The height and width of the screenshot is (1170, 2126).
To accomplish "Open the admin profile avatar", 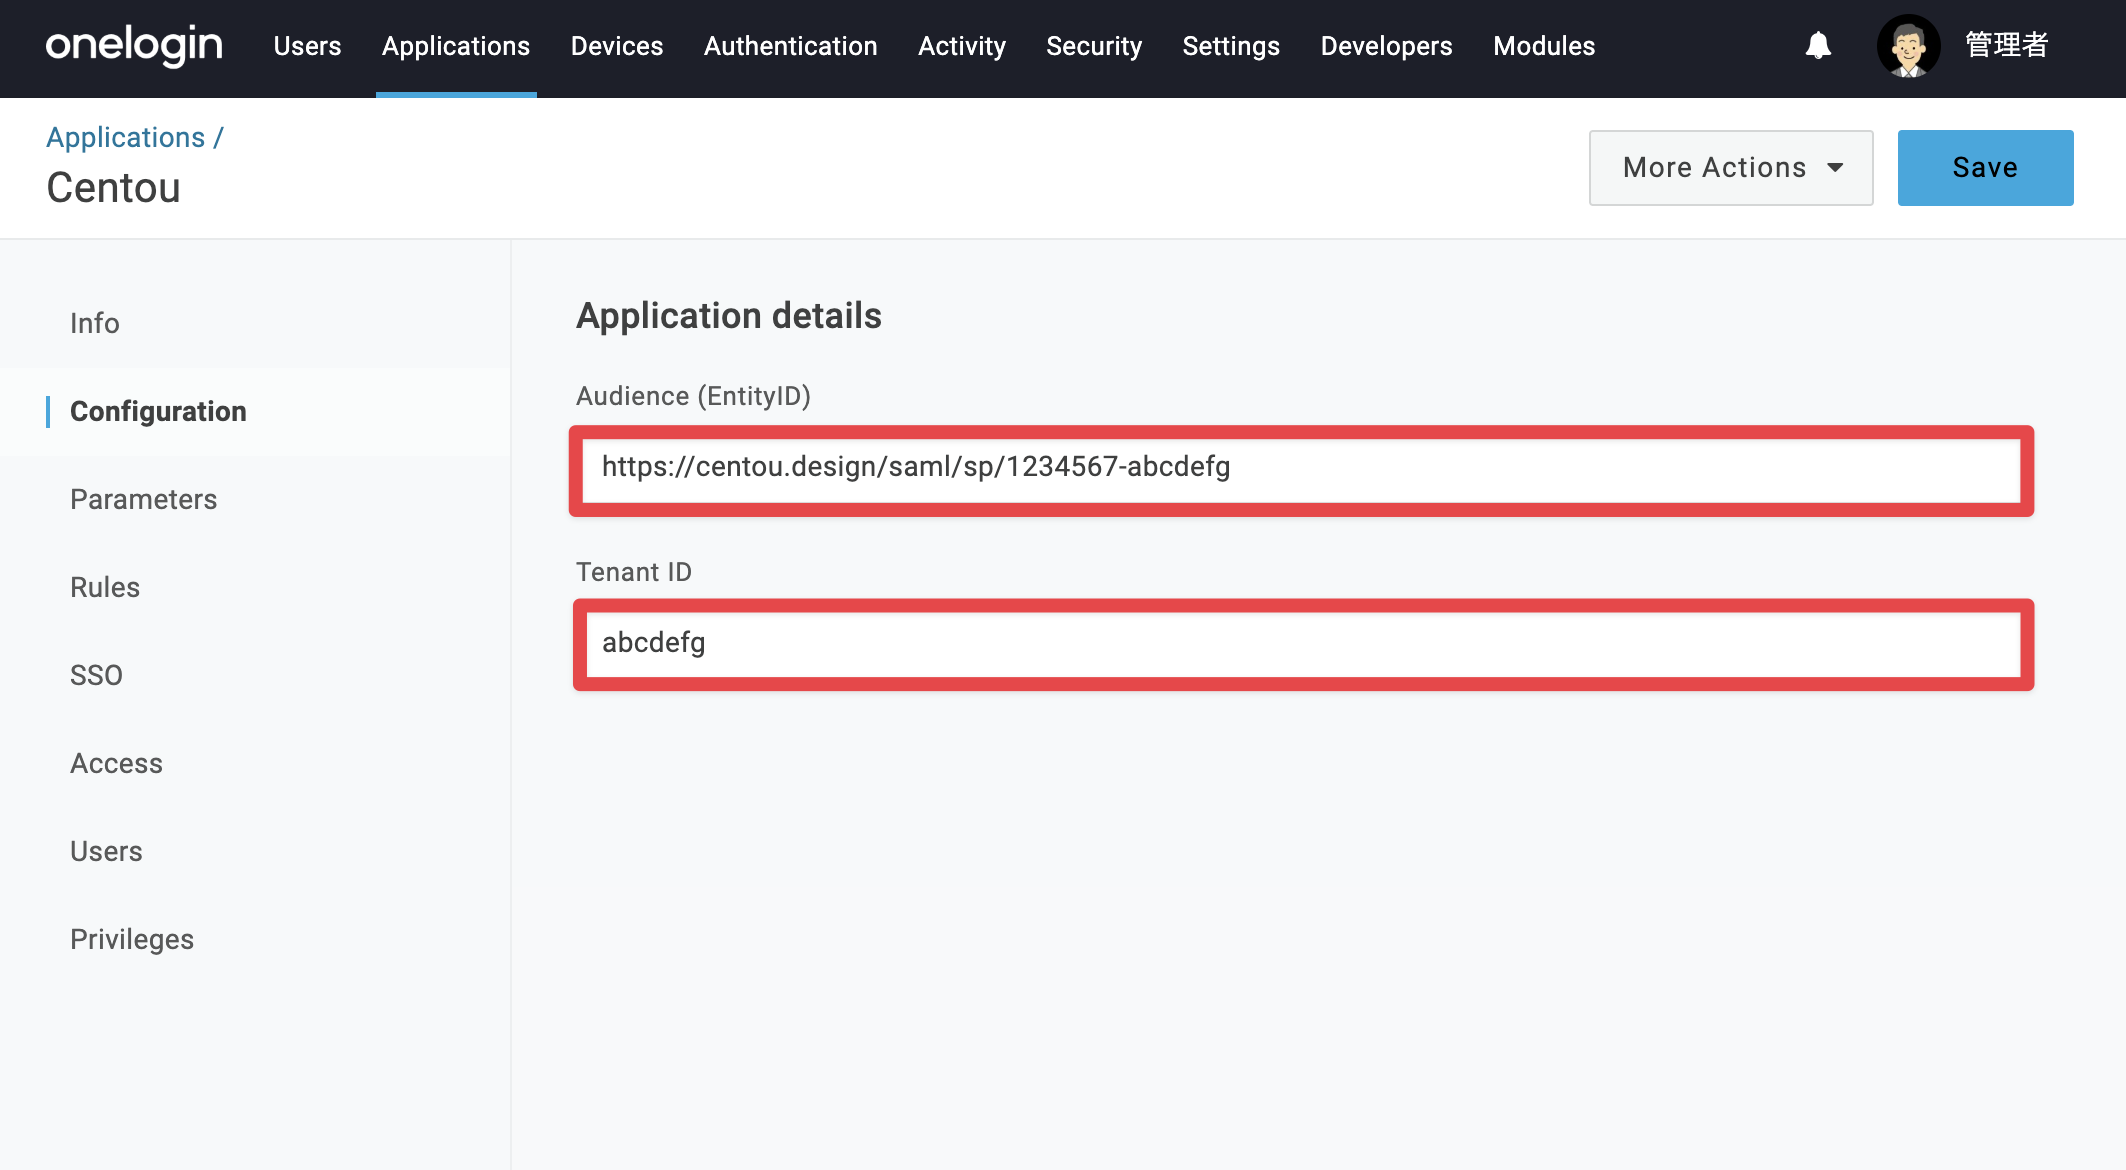I will (1908, 46).
